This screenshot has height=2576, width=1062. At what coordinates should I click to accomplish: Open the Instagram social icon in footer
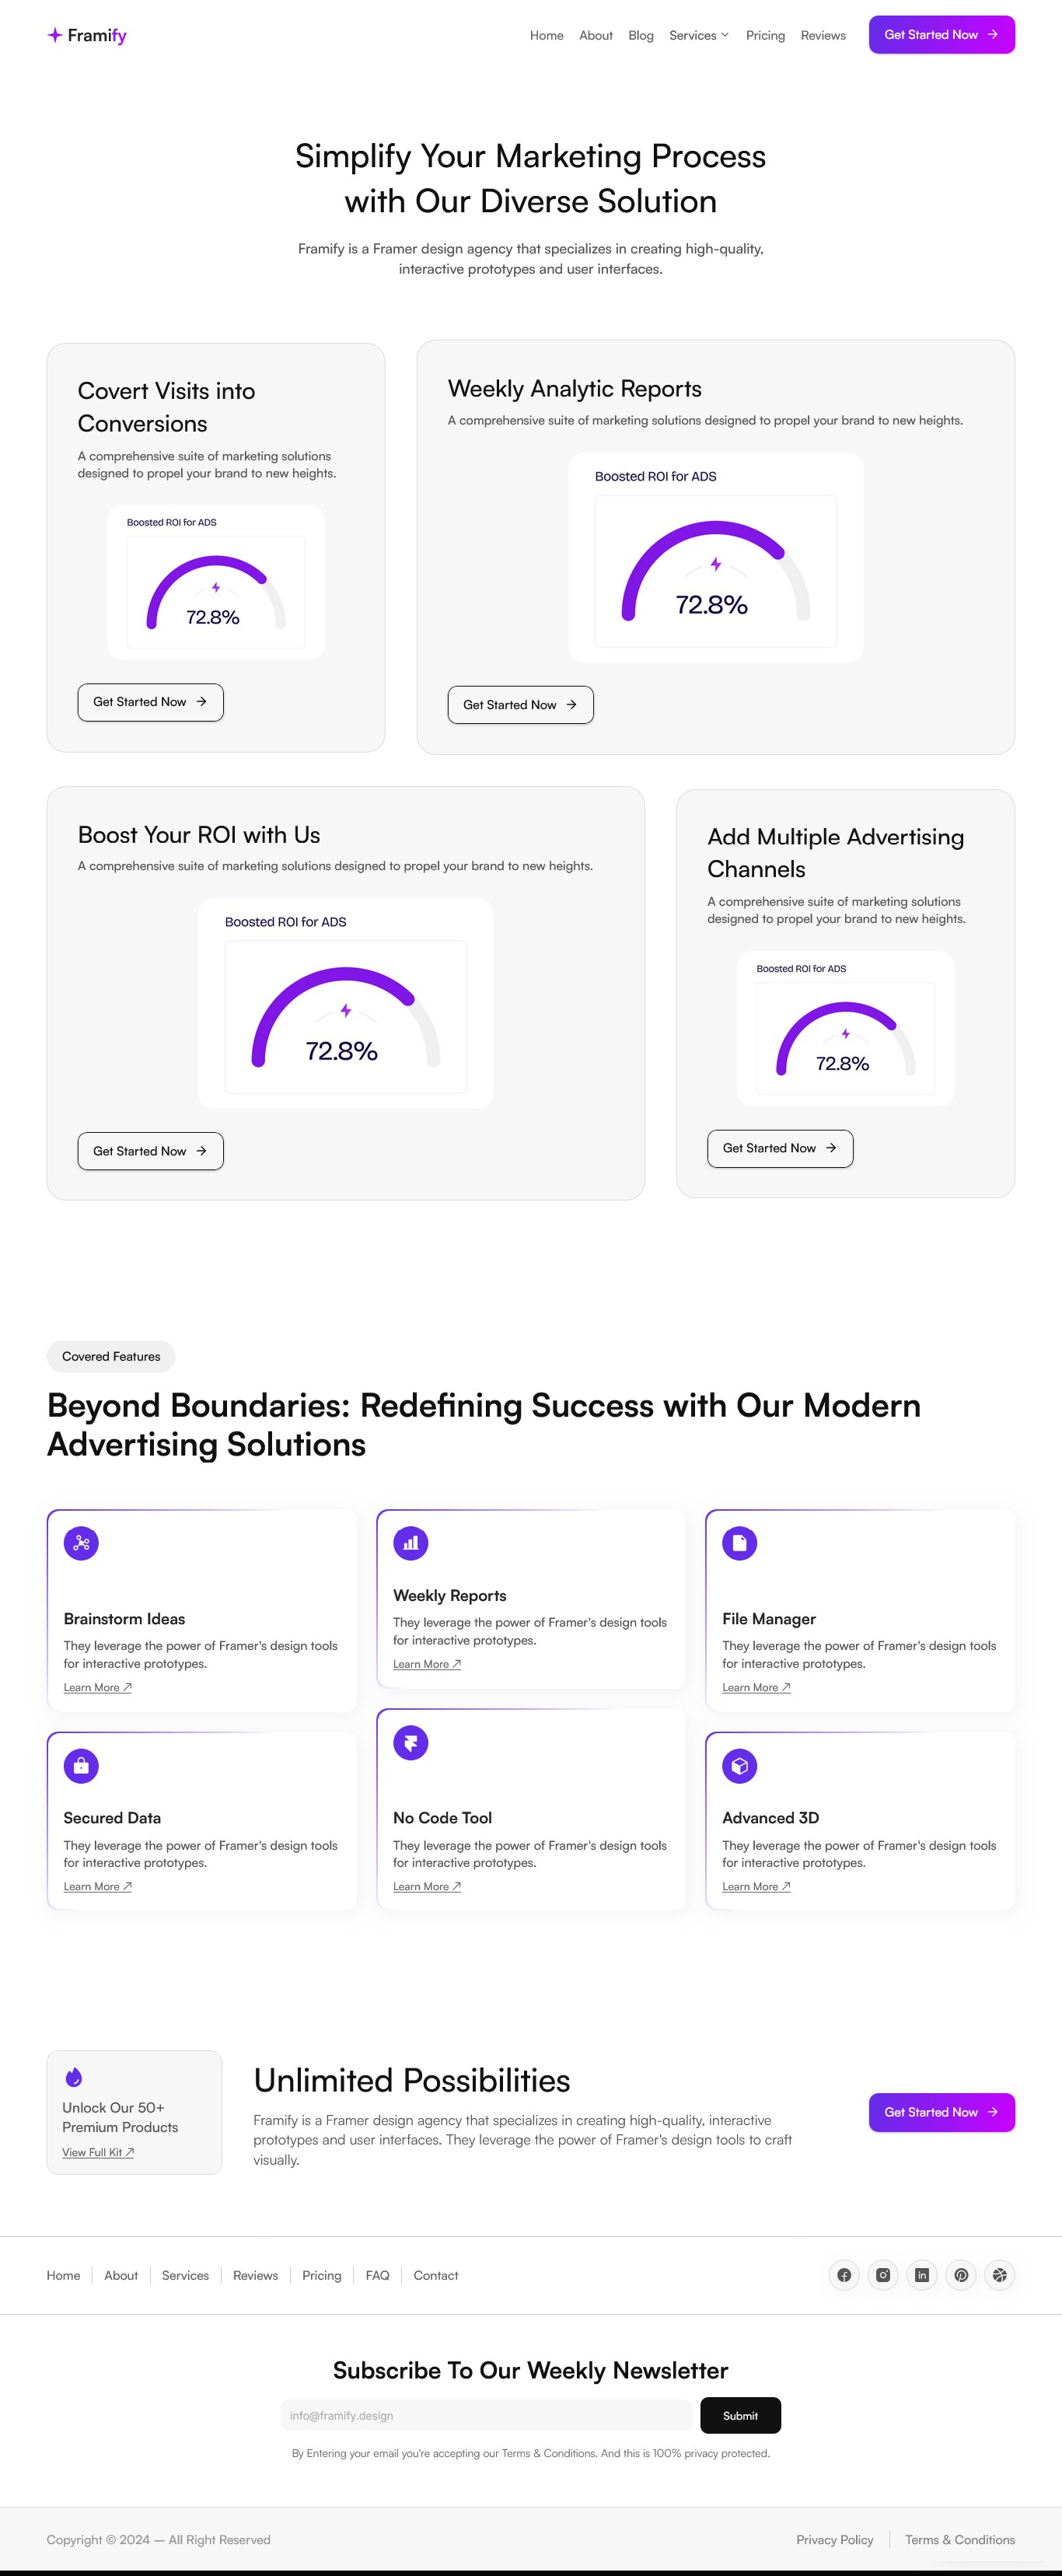pyautogui.click(x=883, y=2275)
